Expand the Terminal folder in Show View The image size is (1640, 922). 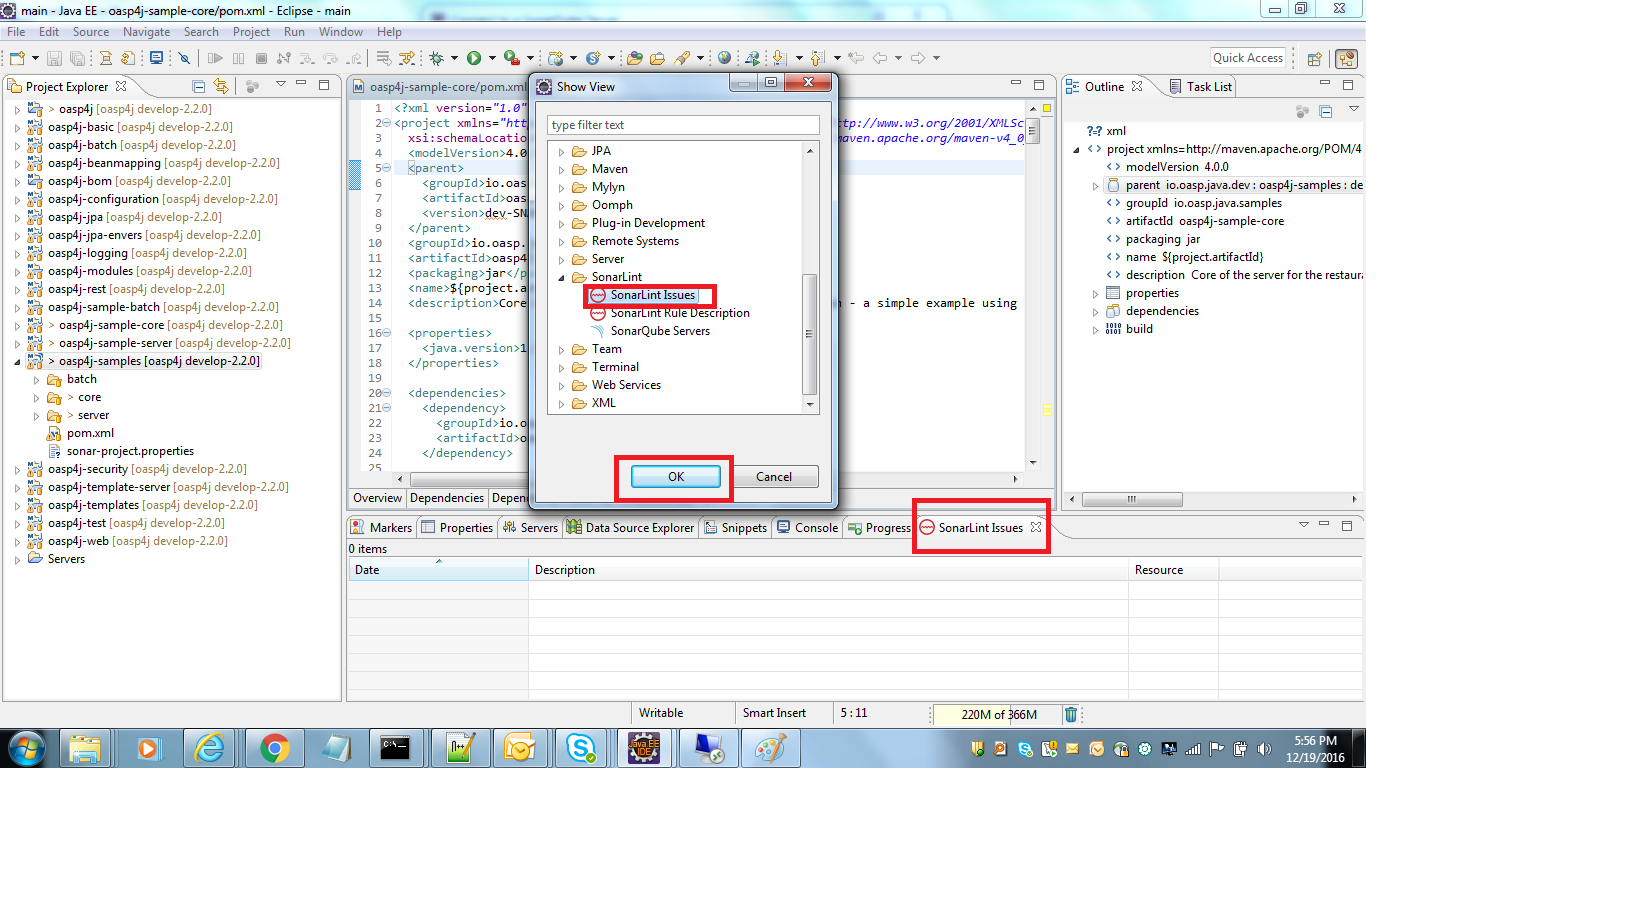561,368
